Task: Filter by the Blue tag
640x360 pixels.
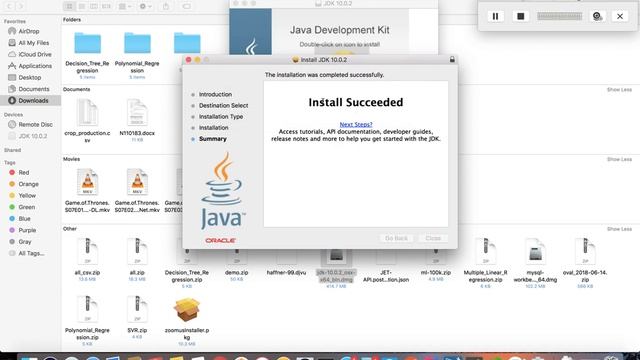Action: pyautogui.click(x=24, y=219)
